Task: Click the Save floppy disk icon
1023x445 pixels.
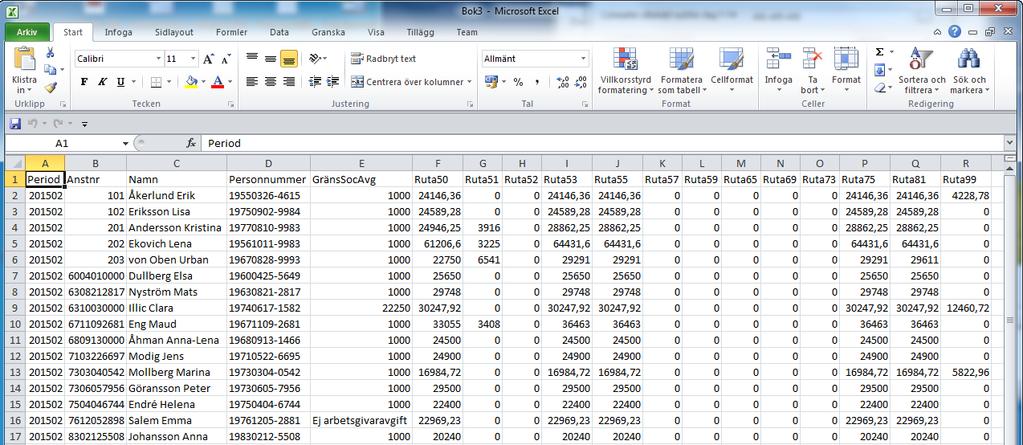Action: click(15, 123)
